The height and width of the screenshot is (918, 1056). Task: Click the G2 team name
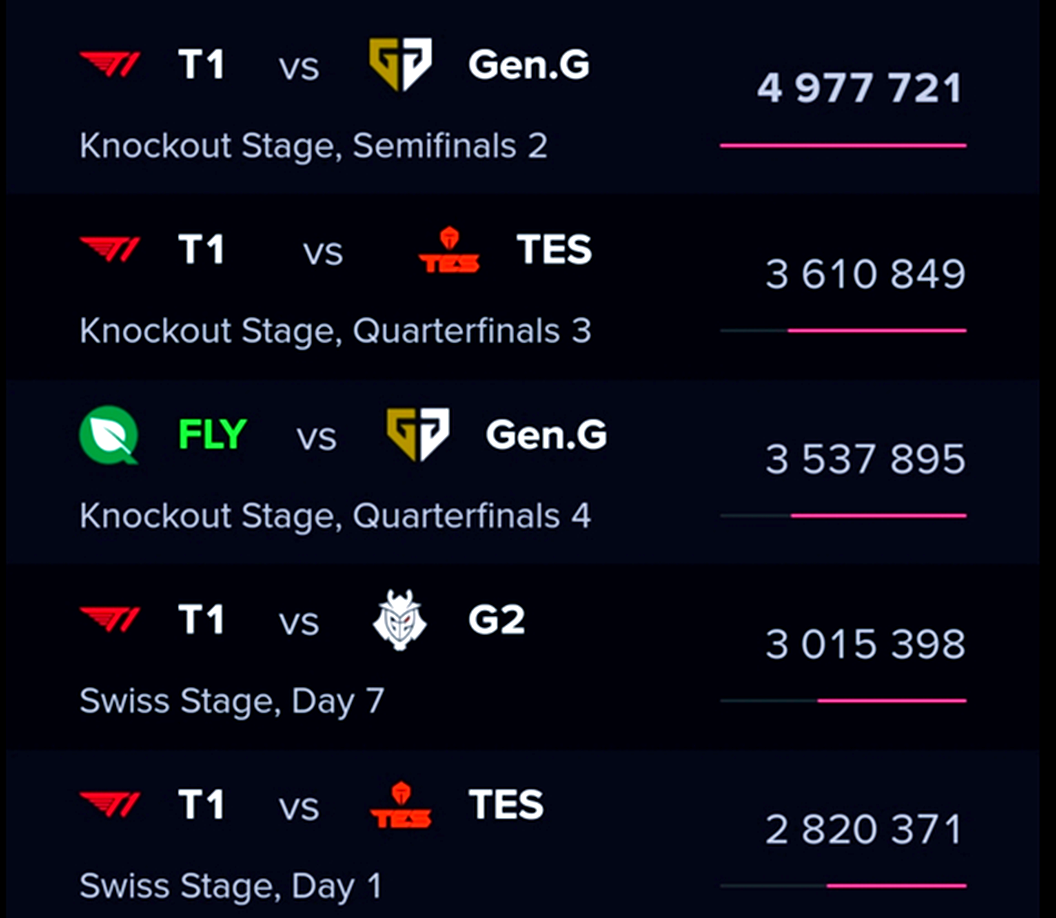pyautogui.click(x=496, y=620)
